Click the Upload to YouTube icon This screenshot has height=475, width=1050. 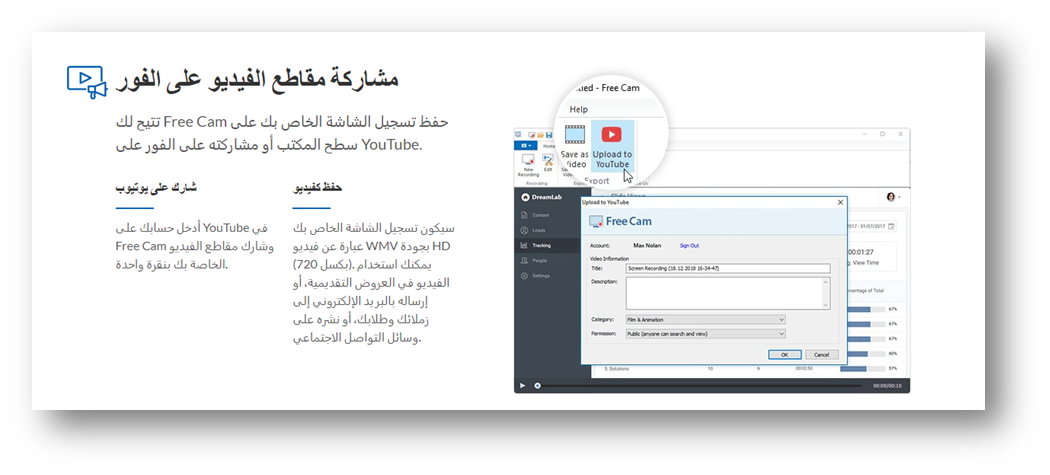click(x=611, y=134)
